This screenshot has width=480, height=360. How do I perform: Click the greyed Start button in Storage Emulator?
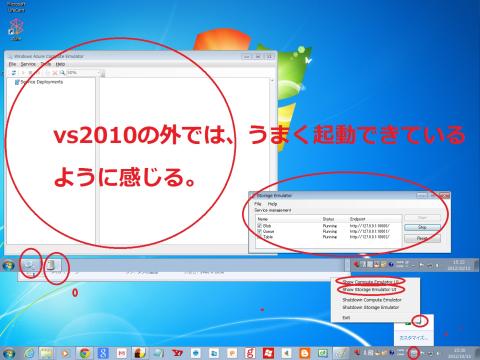click(x=422, y=218)
